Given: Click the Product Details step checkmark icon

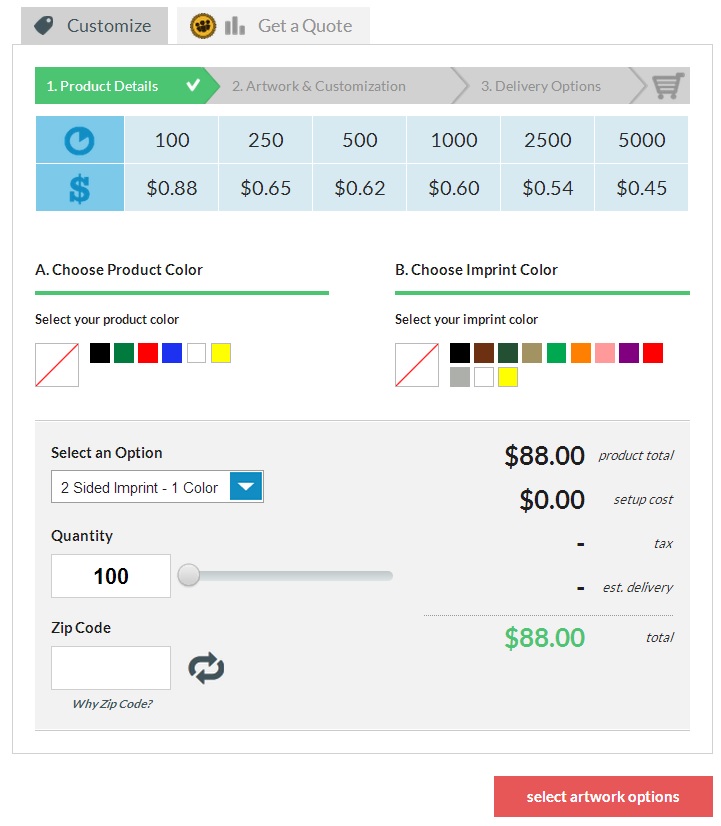Looking at the screenshot, I should [194, 86].
